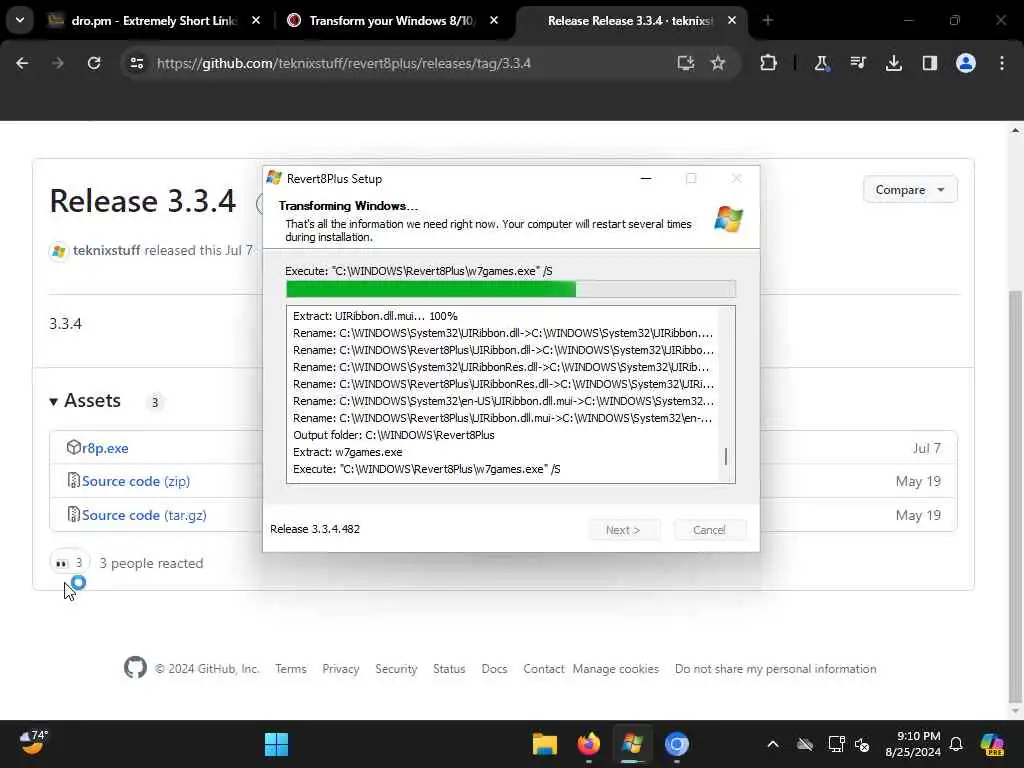The image size is (1024, 768).
Task: Collapse the Assets section
Action: 86,400
